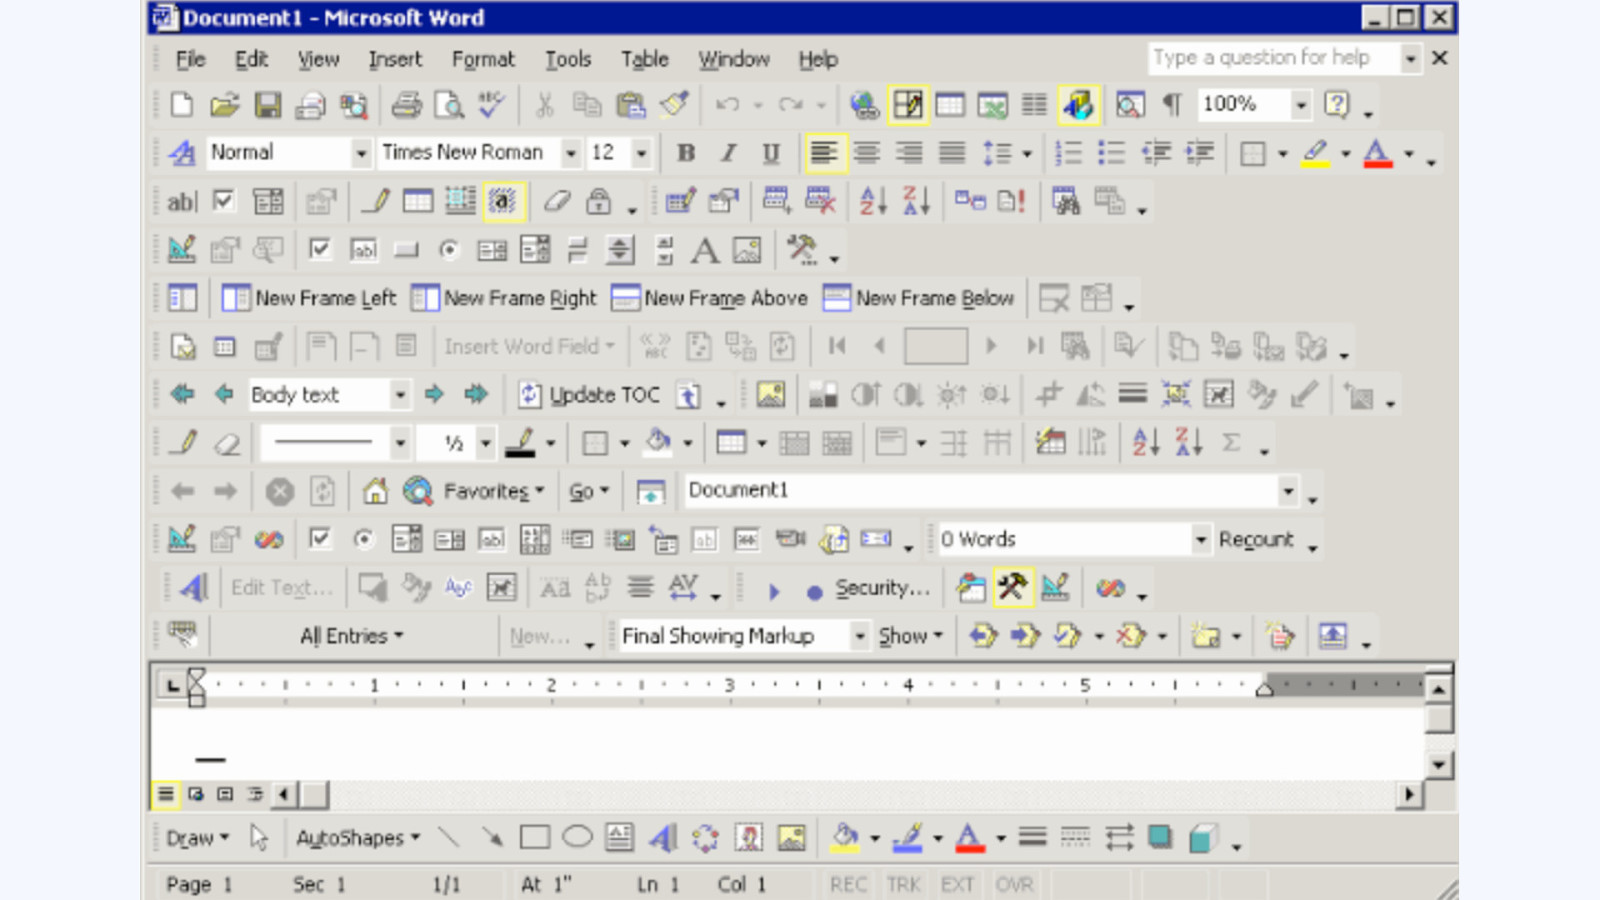Click the New Blank Document icon

[x=182, y=105]
